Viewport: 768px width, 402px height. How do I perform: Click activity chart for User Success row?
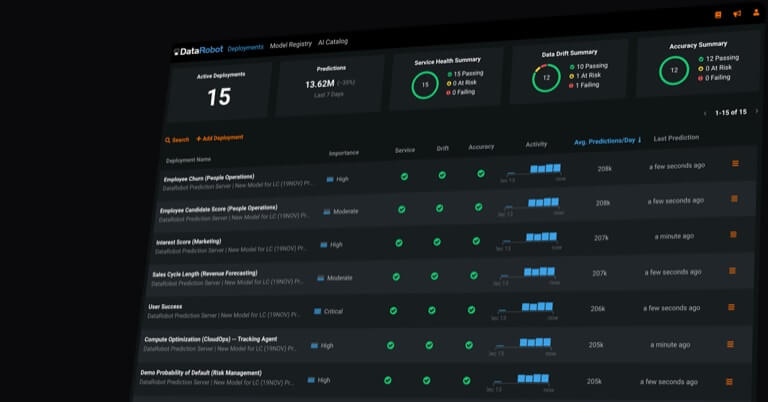point(525,311)
